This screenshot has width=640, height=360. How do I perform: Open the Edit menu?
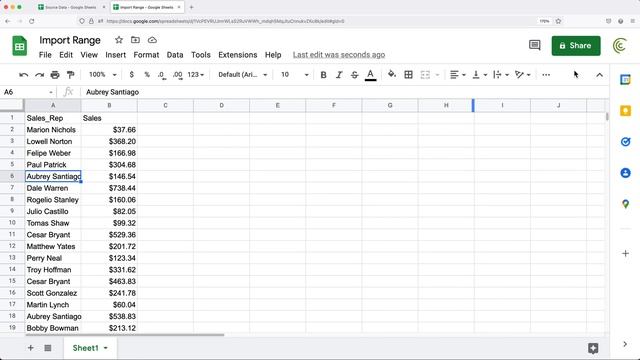point(66,55)
